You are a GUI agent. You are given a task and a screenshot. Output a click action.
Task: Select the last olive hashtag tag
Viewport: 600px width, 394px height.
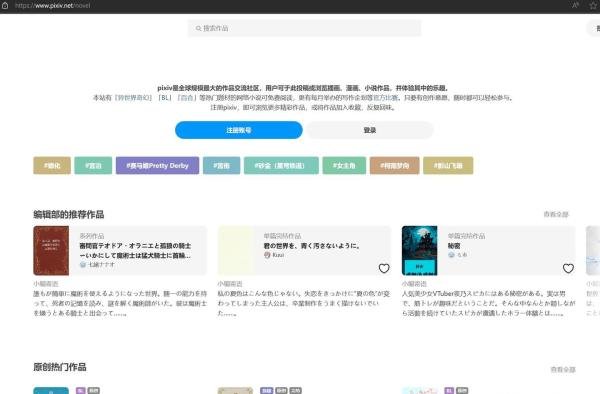click(x=448, y=166)
